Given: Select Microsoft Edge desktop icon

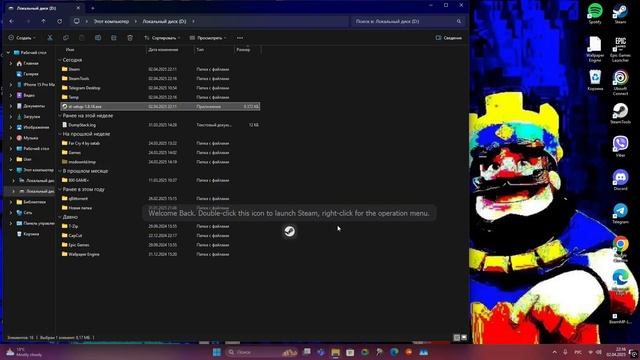Looking at the screenshot, I should (x=620, y=282).
